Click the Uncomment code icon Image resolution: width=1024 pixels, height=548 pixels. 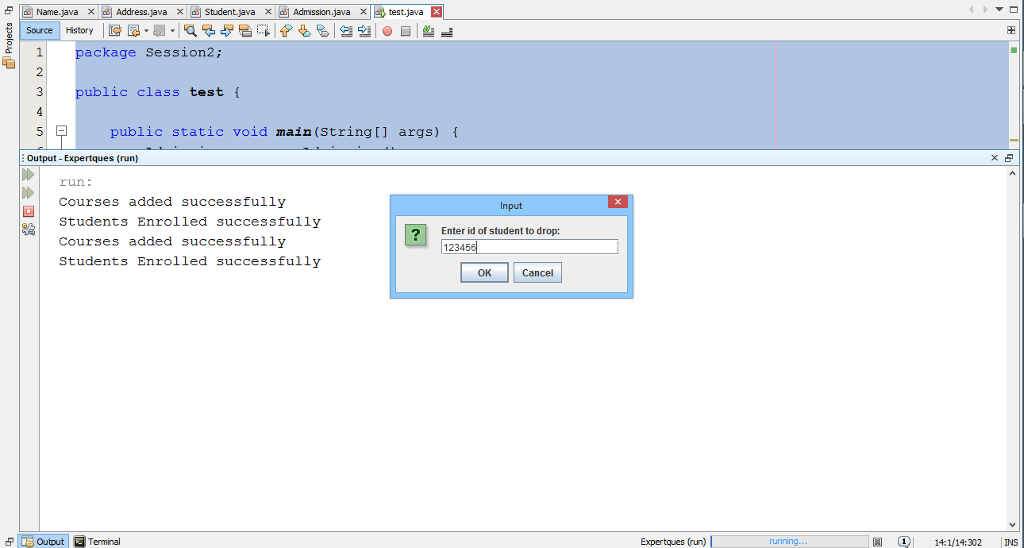tap(447, 31)
